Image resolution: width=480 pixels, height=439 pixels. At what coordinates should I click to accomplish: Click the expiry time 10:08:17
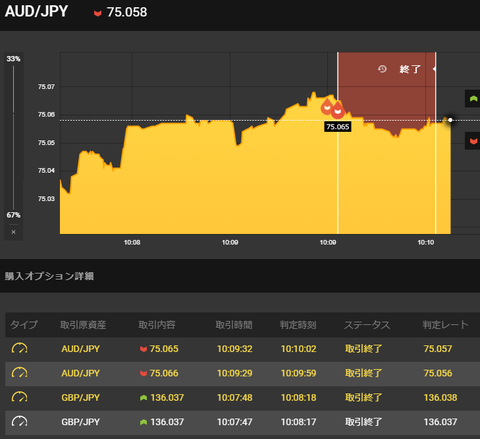click(298, 422)
